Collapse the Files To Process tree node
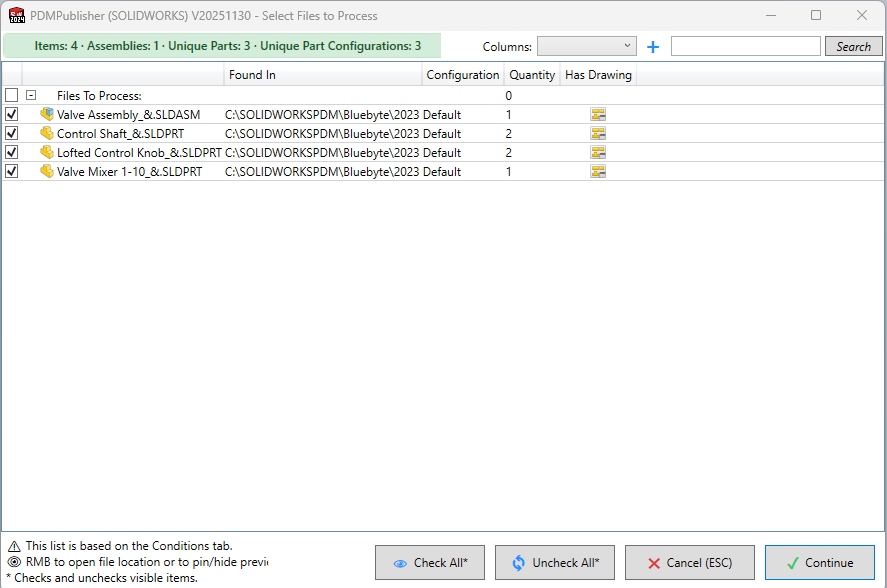 (x=31, y=96)
